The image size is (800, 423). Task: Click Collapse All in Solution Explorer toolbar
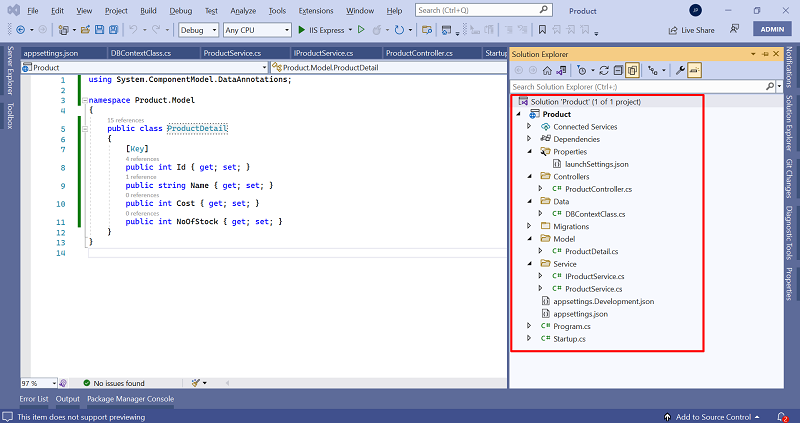[618, 71]
